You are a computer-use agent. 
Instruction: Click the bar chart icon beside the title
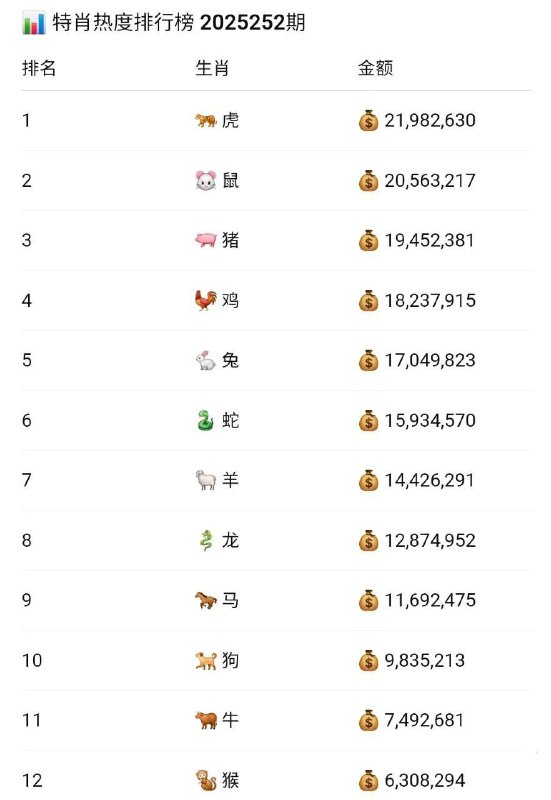[34, 23]
